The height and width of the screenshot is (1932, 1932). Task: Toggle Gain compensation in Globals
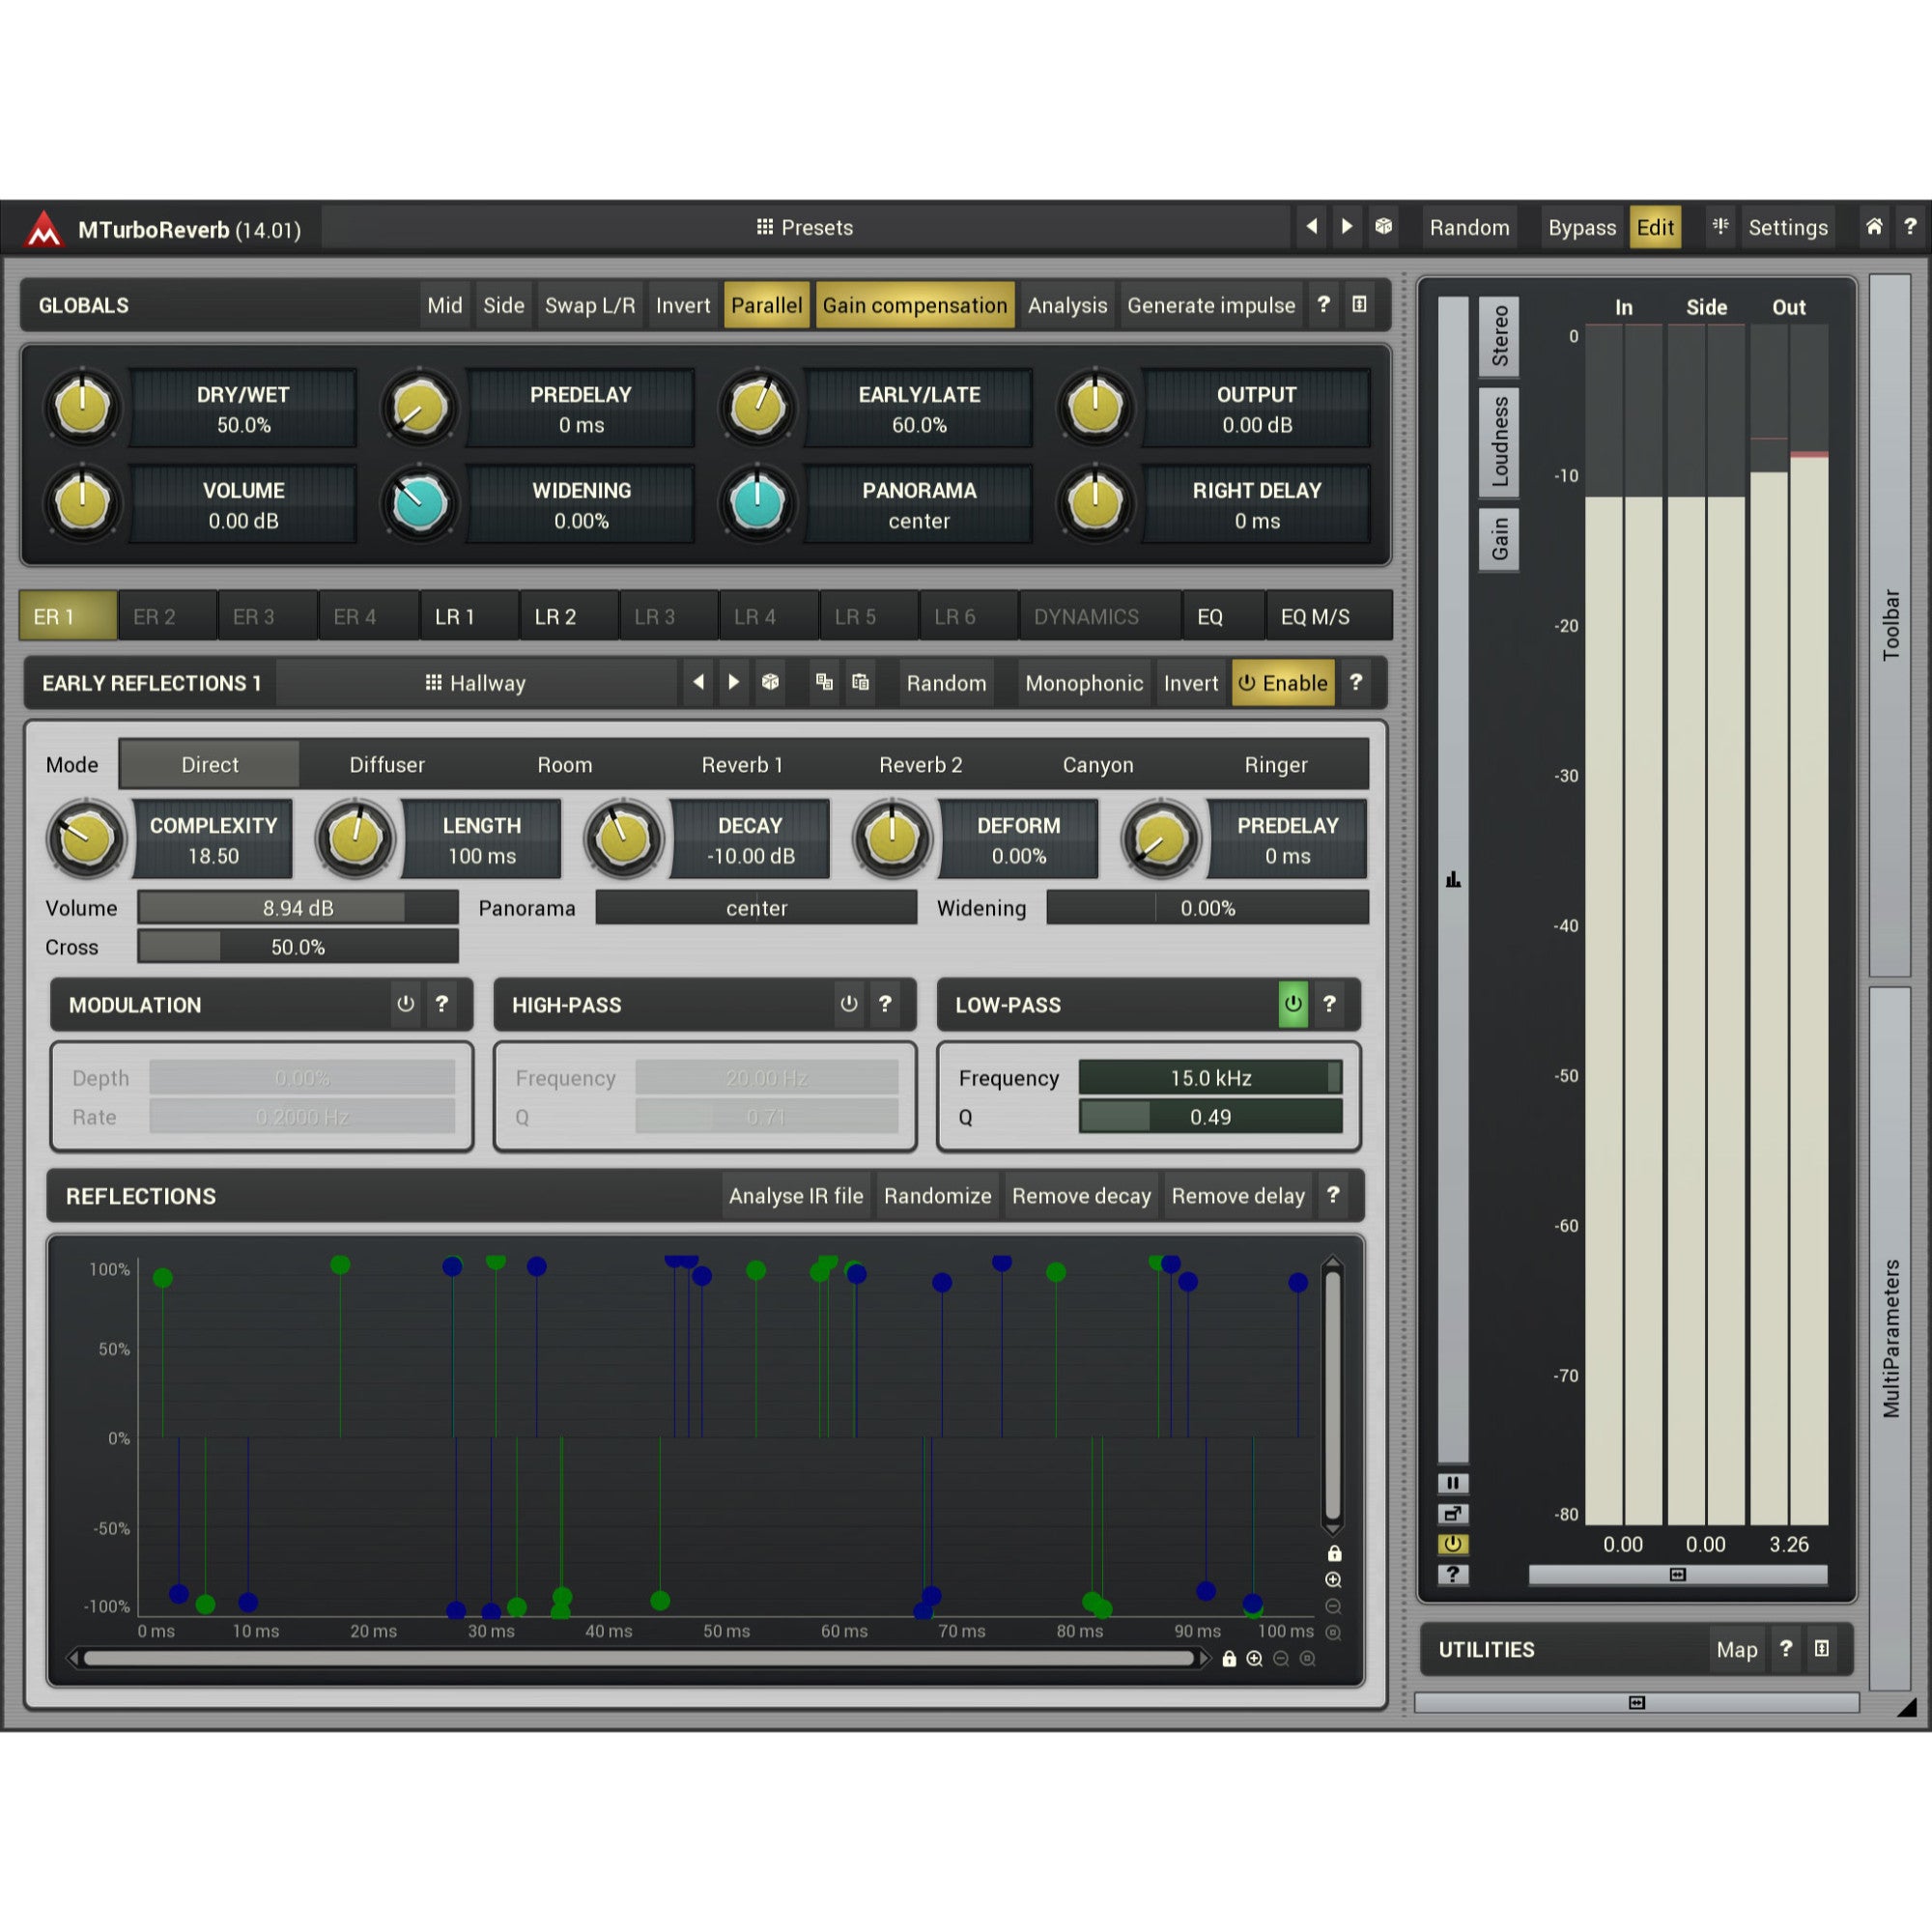pyautogui.click(x=915, y=305)
